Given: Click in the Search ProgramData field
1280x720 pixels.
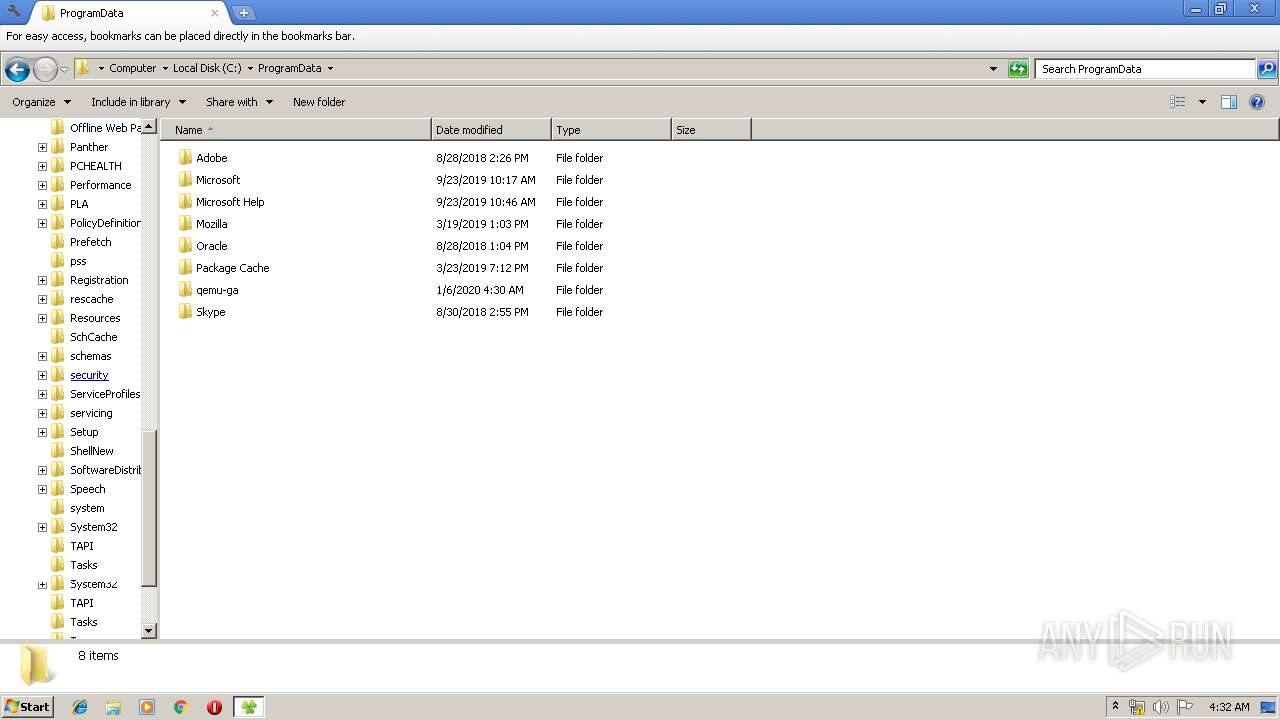Looking at the screenshot, I should pos(1145,69).
